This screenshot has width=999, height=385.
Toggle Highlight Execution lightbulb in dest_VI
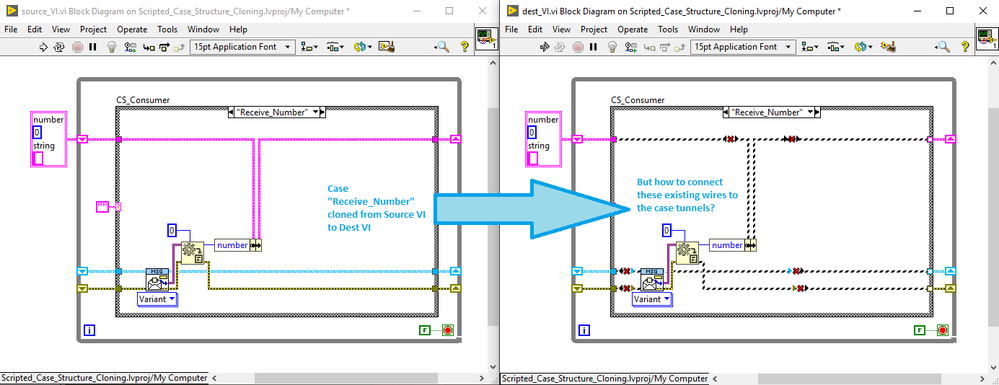[613, 47]
